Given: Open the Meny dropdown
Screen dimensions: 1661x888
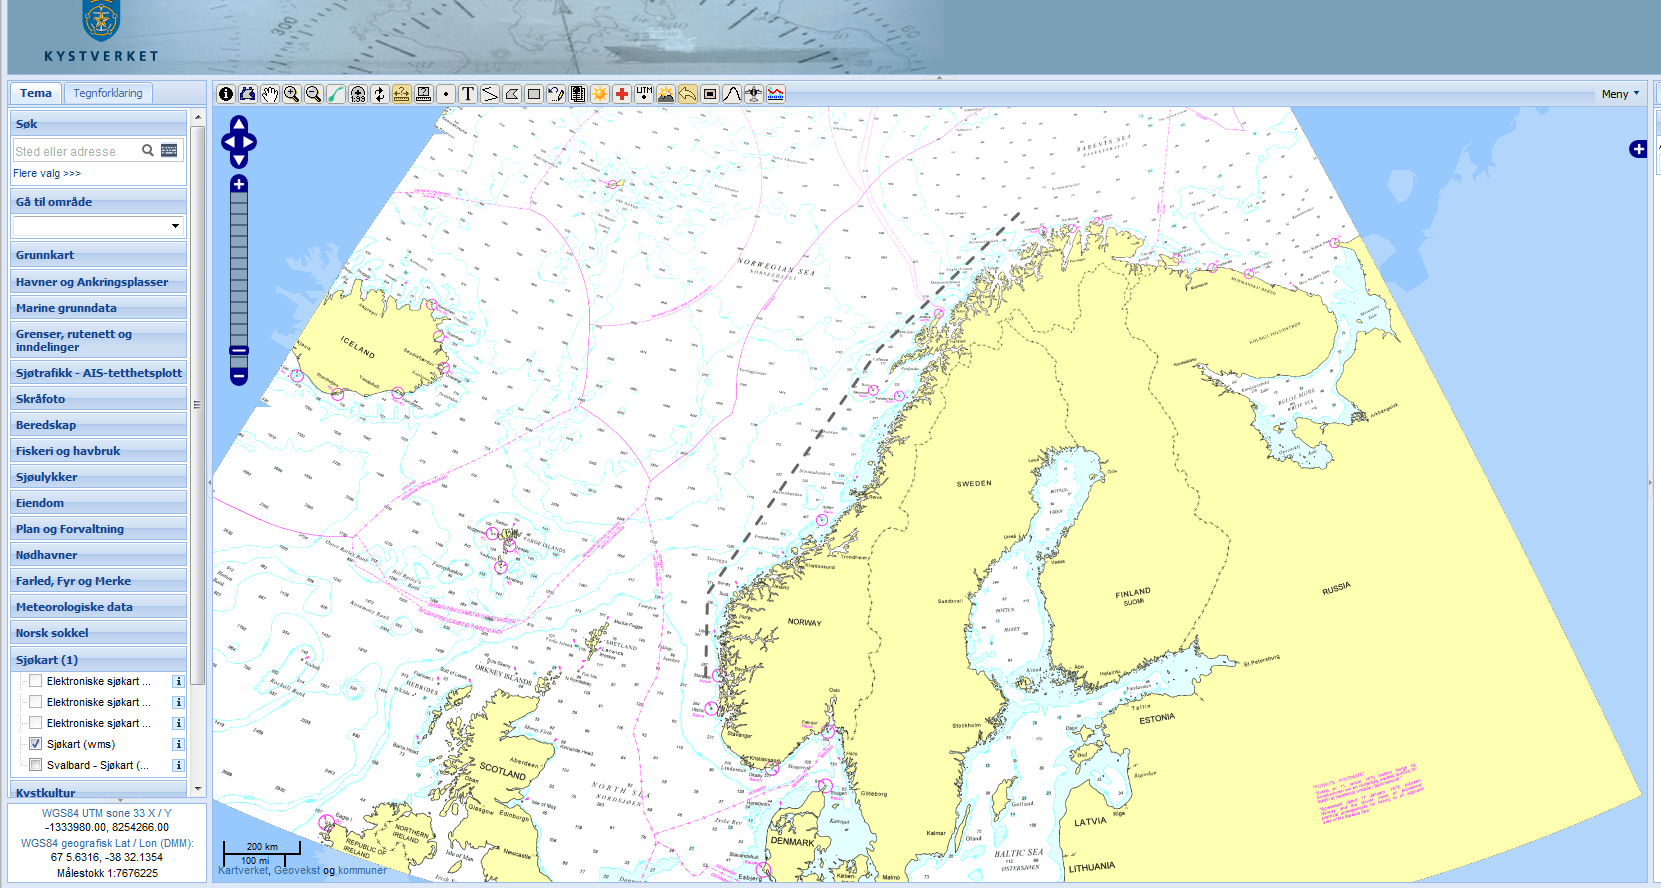Looking at the screenshot, I should (1621, 94).
